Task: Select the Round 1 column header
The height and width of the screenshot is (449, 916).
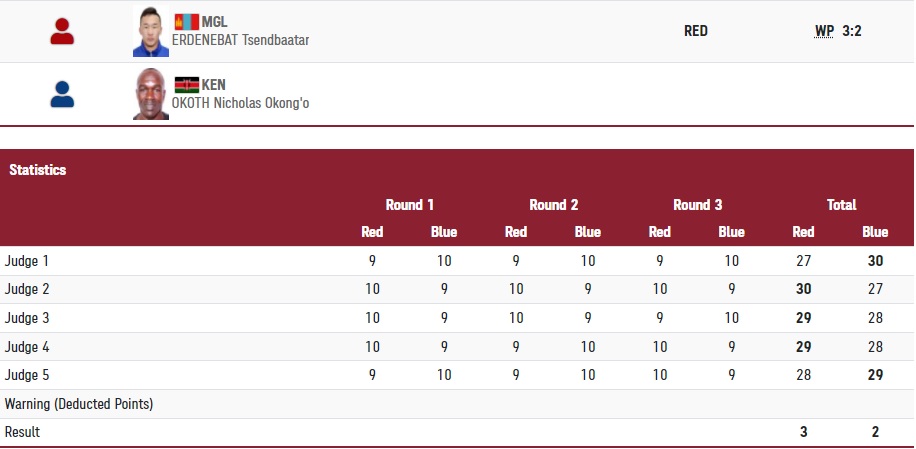Action: pos(410,205)
